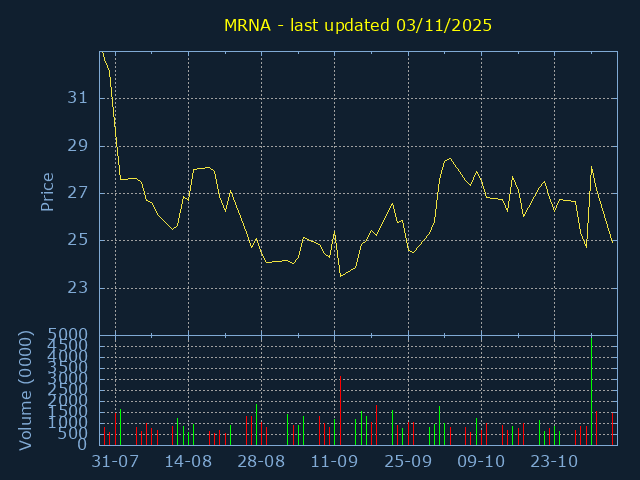
Task: Click the chart title 'MRNA - last updated 03/11/2025'
Action: coord(358,25)
